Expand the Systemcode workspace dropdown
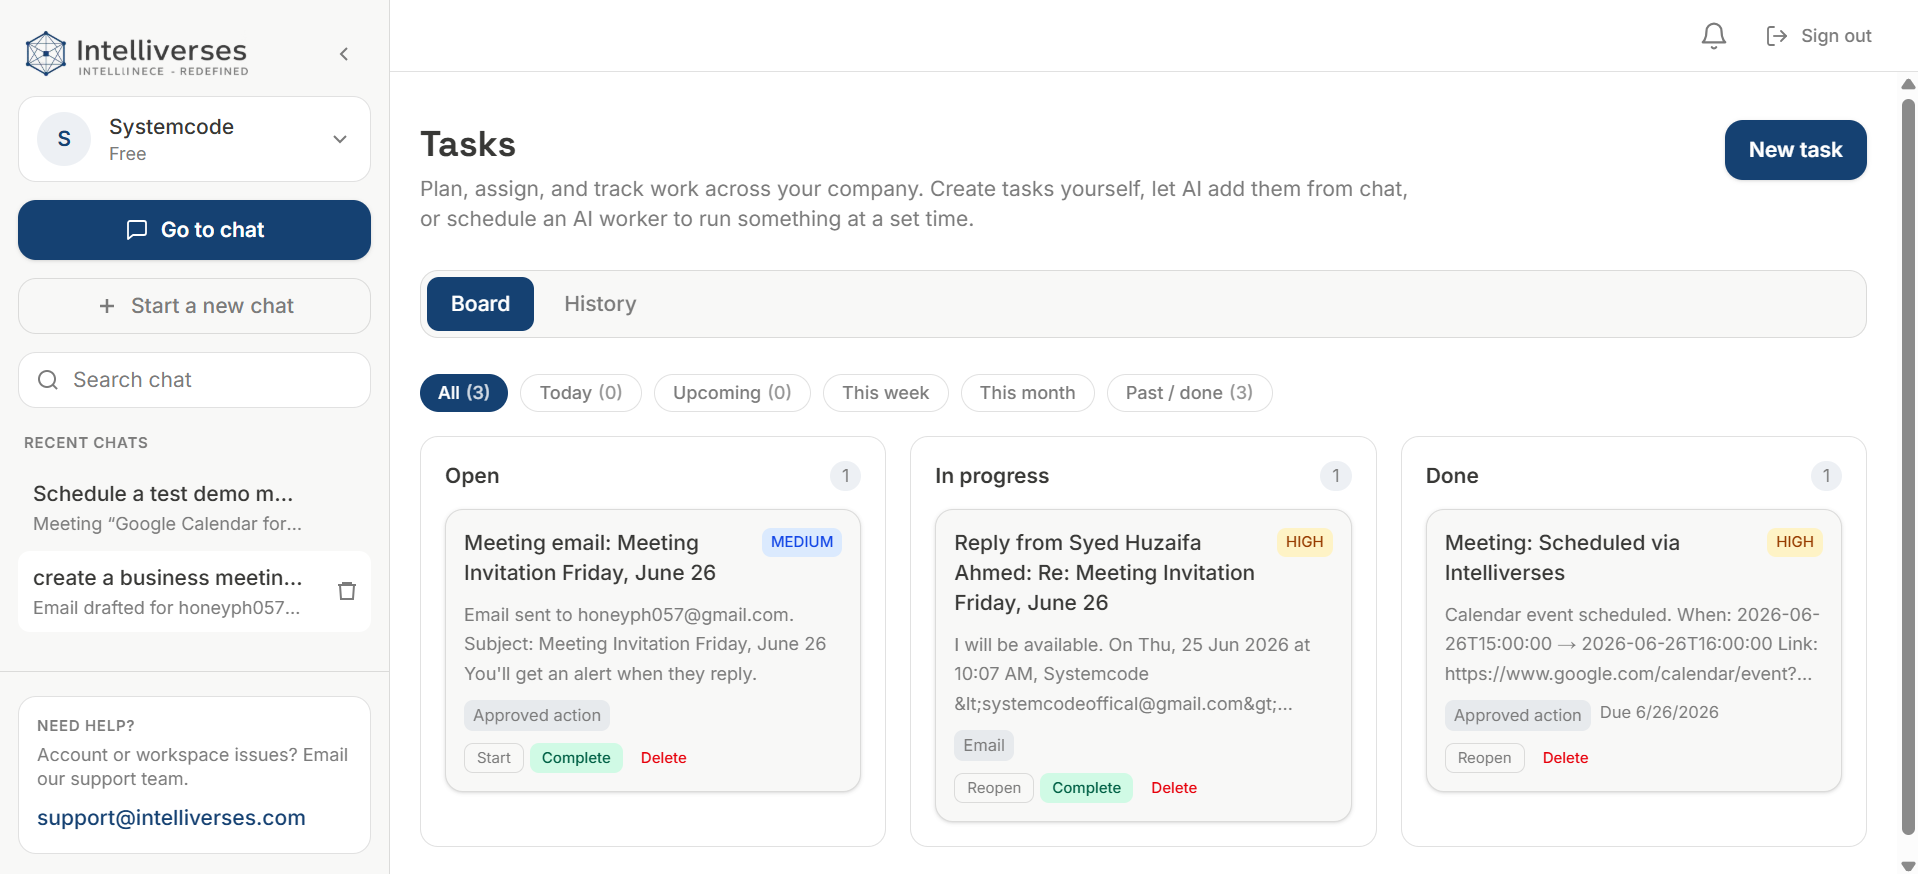Screen dimensions: 1918x874 (340, 139)
